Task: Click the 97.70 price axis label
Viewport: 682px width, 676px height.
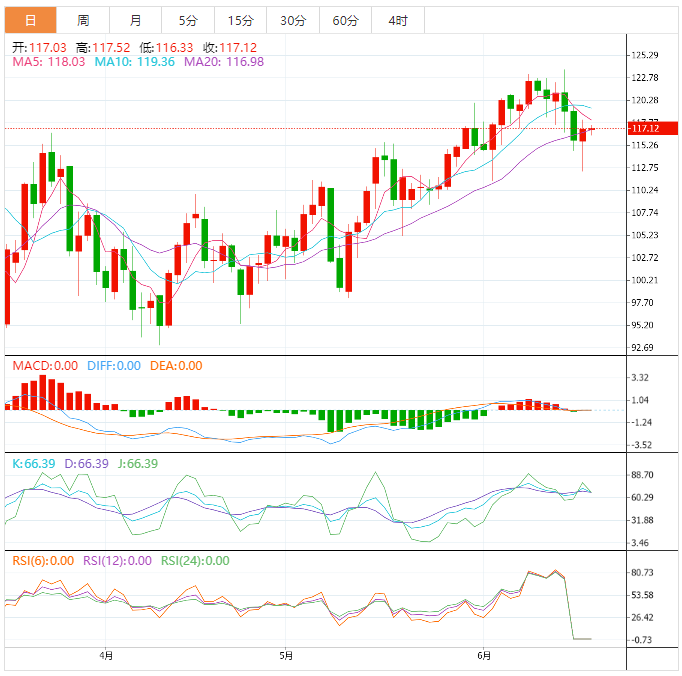Action: coord(642,303)
